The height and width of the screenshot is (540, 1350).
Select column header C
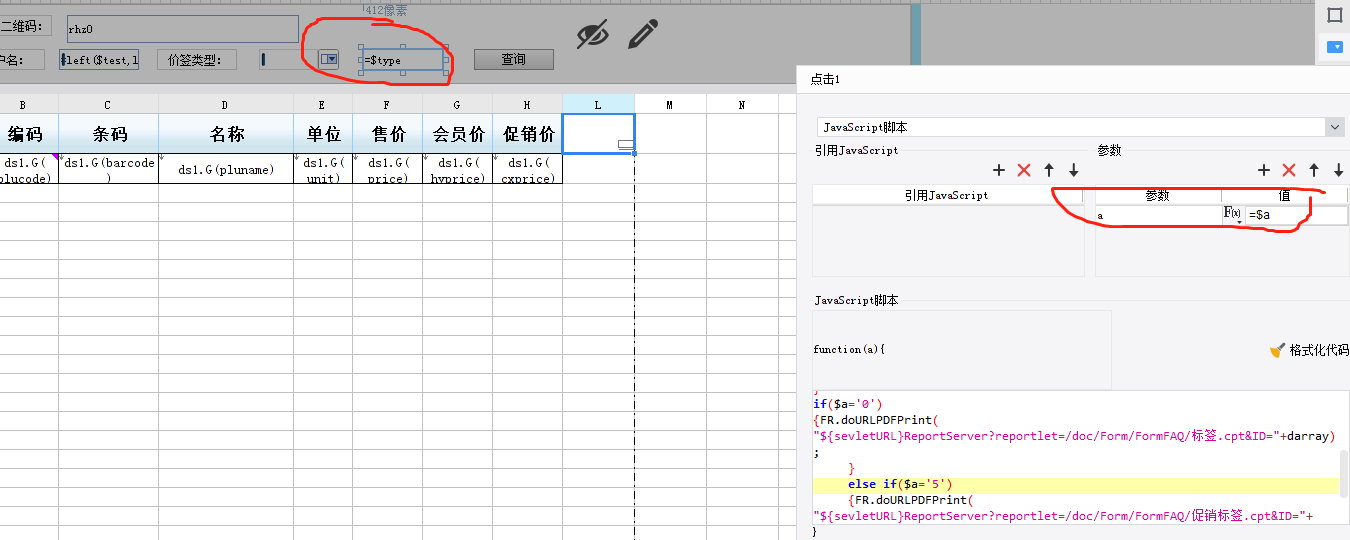tap(108, 104)
